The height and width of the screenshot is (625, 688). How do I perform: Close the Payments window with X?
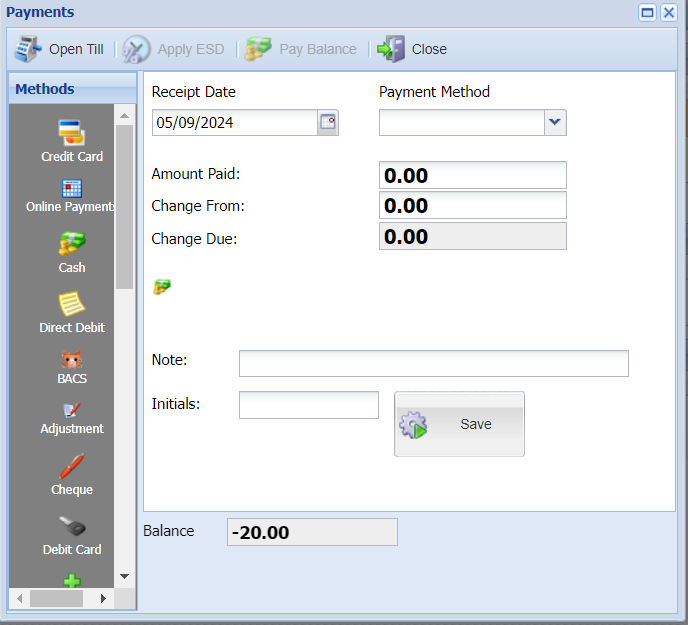point(669,12)
